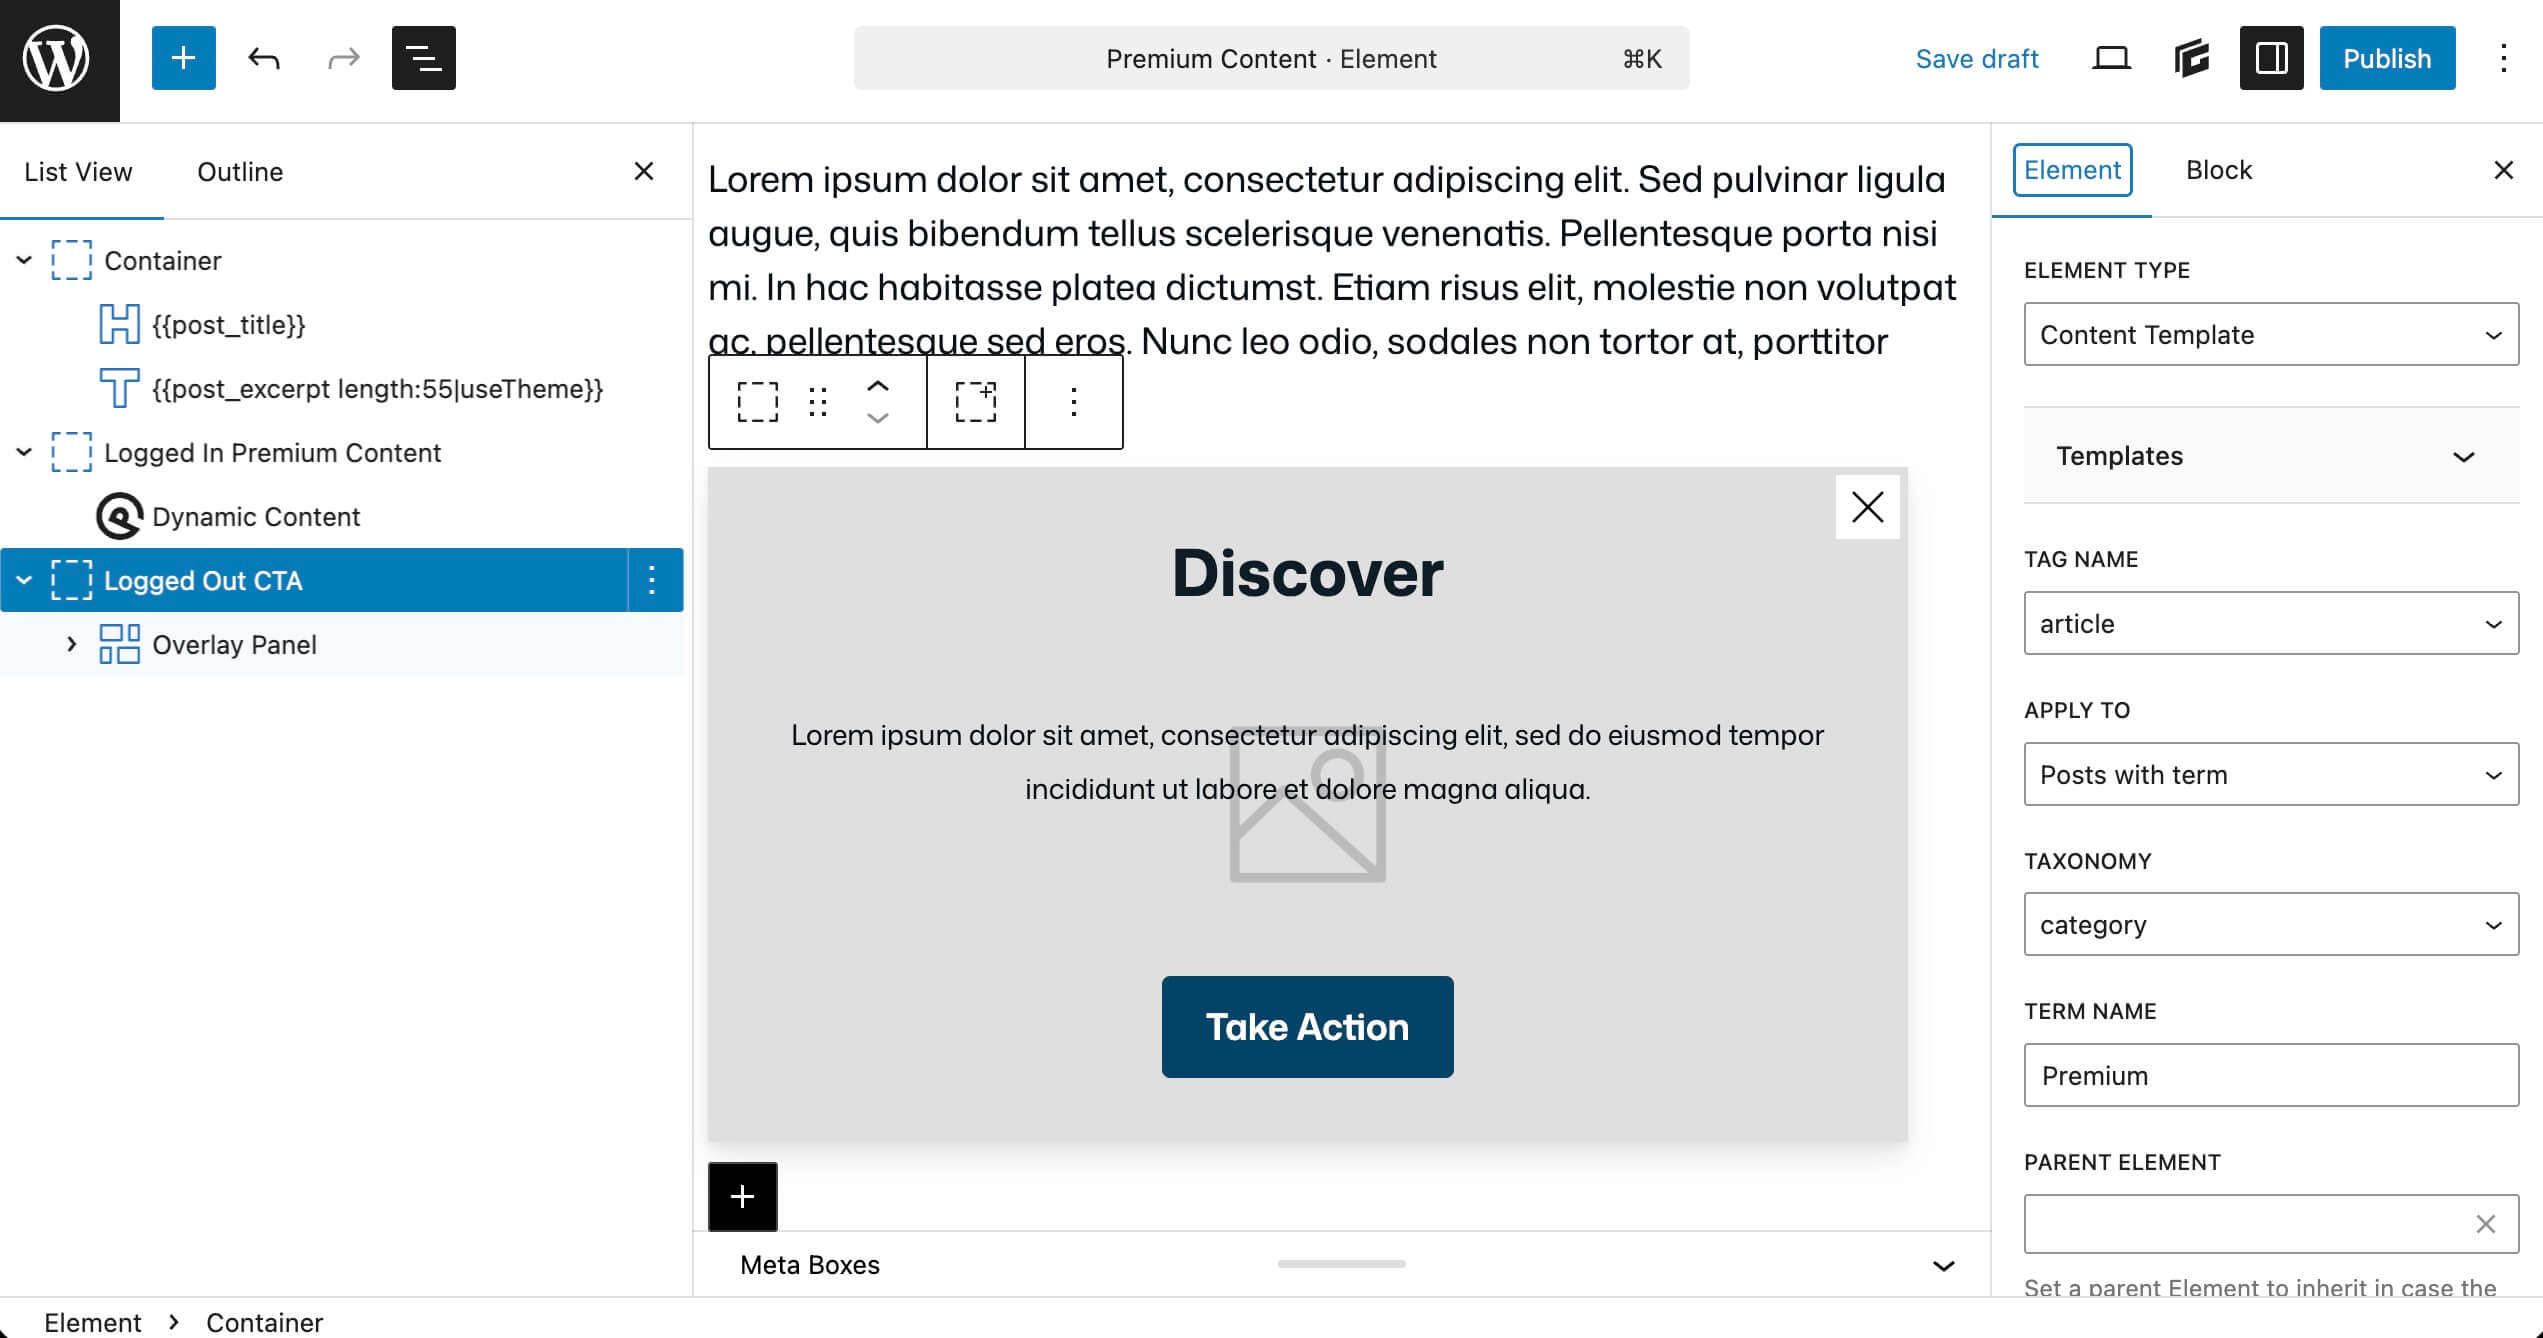
Task: Toggle the settings sidebar panel
Action: (x=2271, y=58)
